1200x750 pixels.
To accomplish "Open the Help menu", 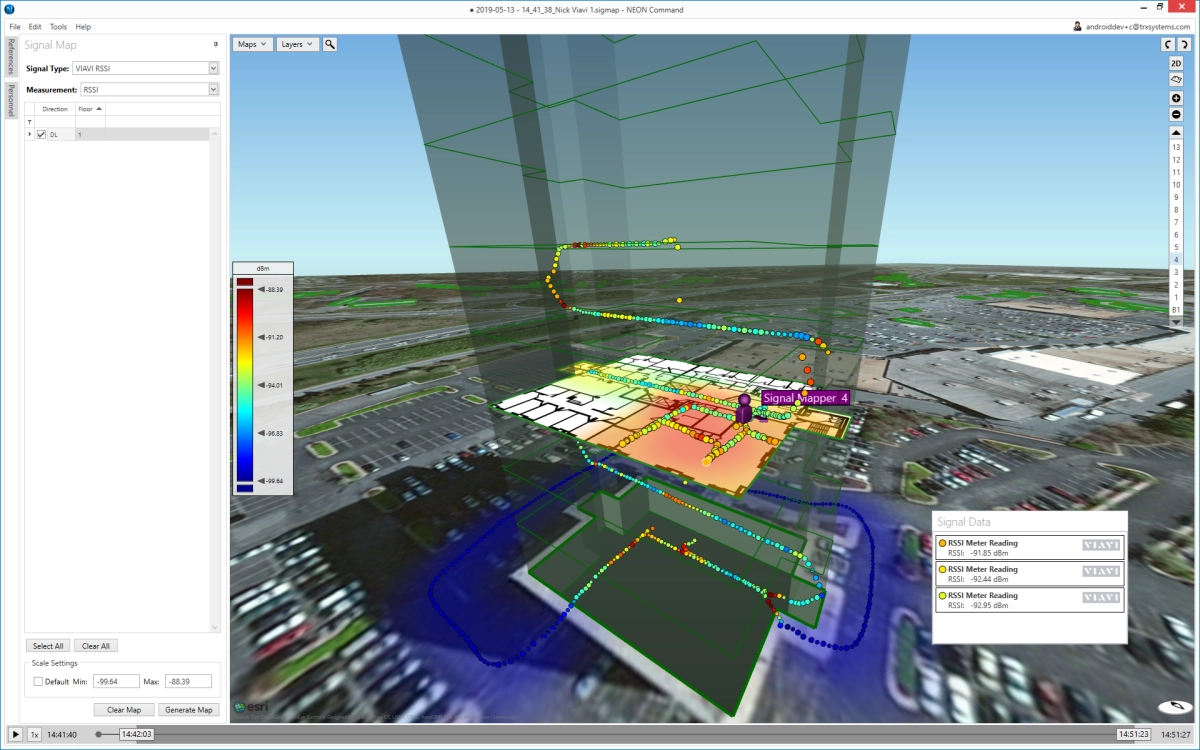I will pyautogui.click(x=83, y=26).
